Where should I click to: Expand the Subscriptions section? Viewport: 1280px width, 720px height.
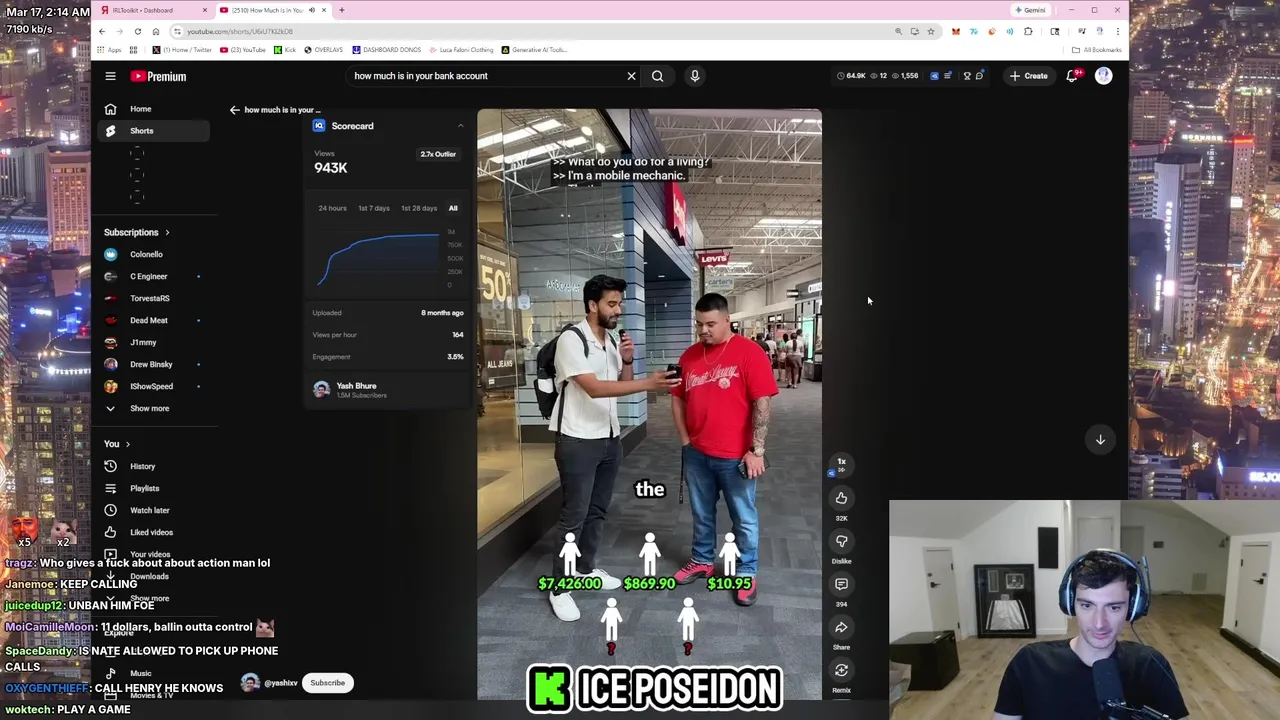137,232
